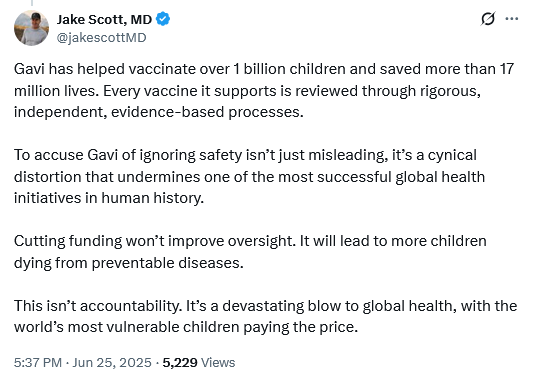535x379 pixels.
Task: Click the blue verified checkmark badge
Action: point(163,19)
